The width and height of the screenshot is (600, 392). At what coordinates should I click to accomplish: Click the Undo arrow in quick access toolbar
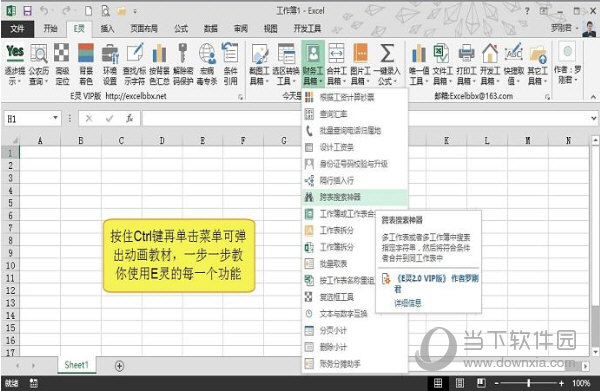coord(44,11)
